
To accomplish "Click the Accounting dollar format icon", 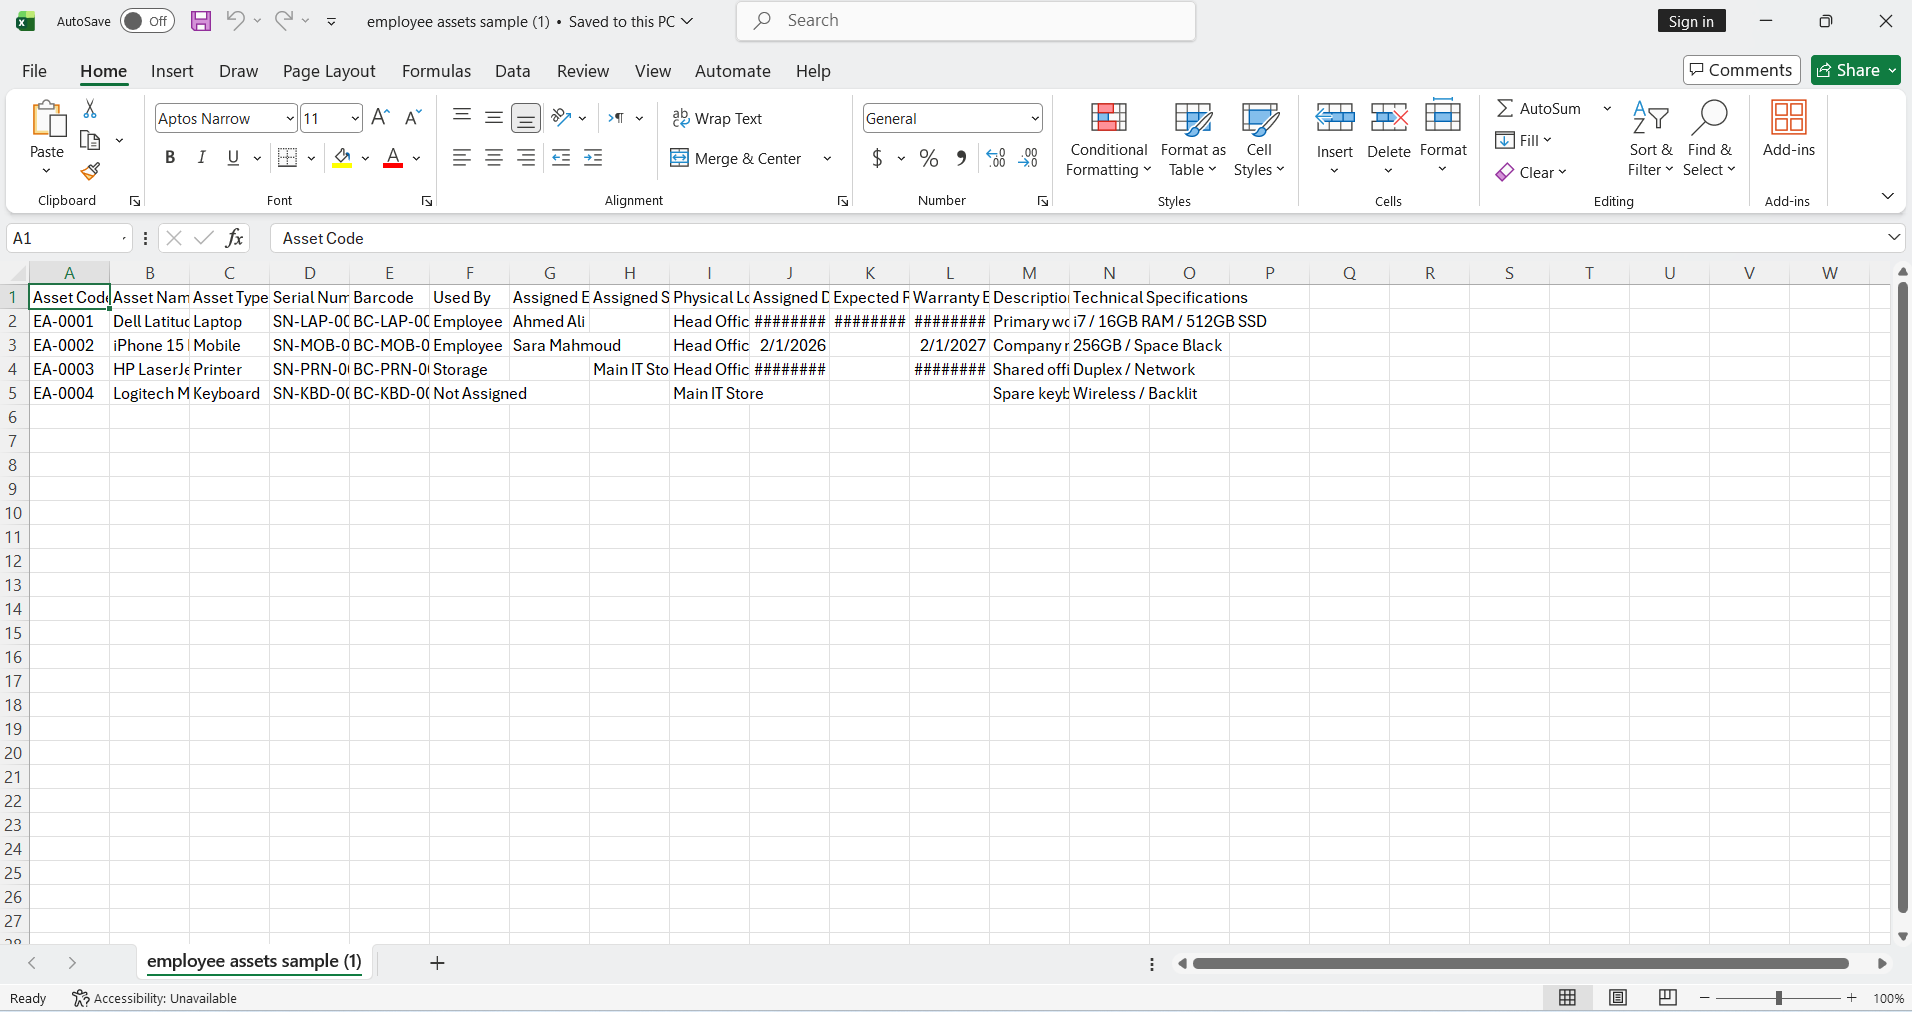I will coord(877,158).
